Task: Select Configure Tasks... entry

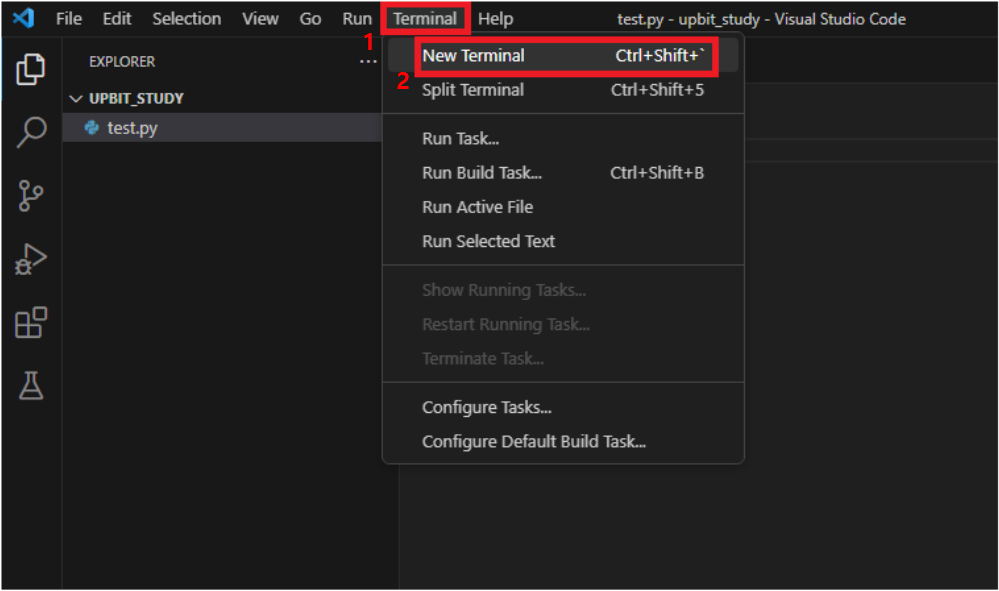Action: tap(563, 408)
